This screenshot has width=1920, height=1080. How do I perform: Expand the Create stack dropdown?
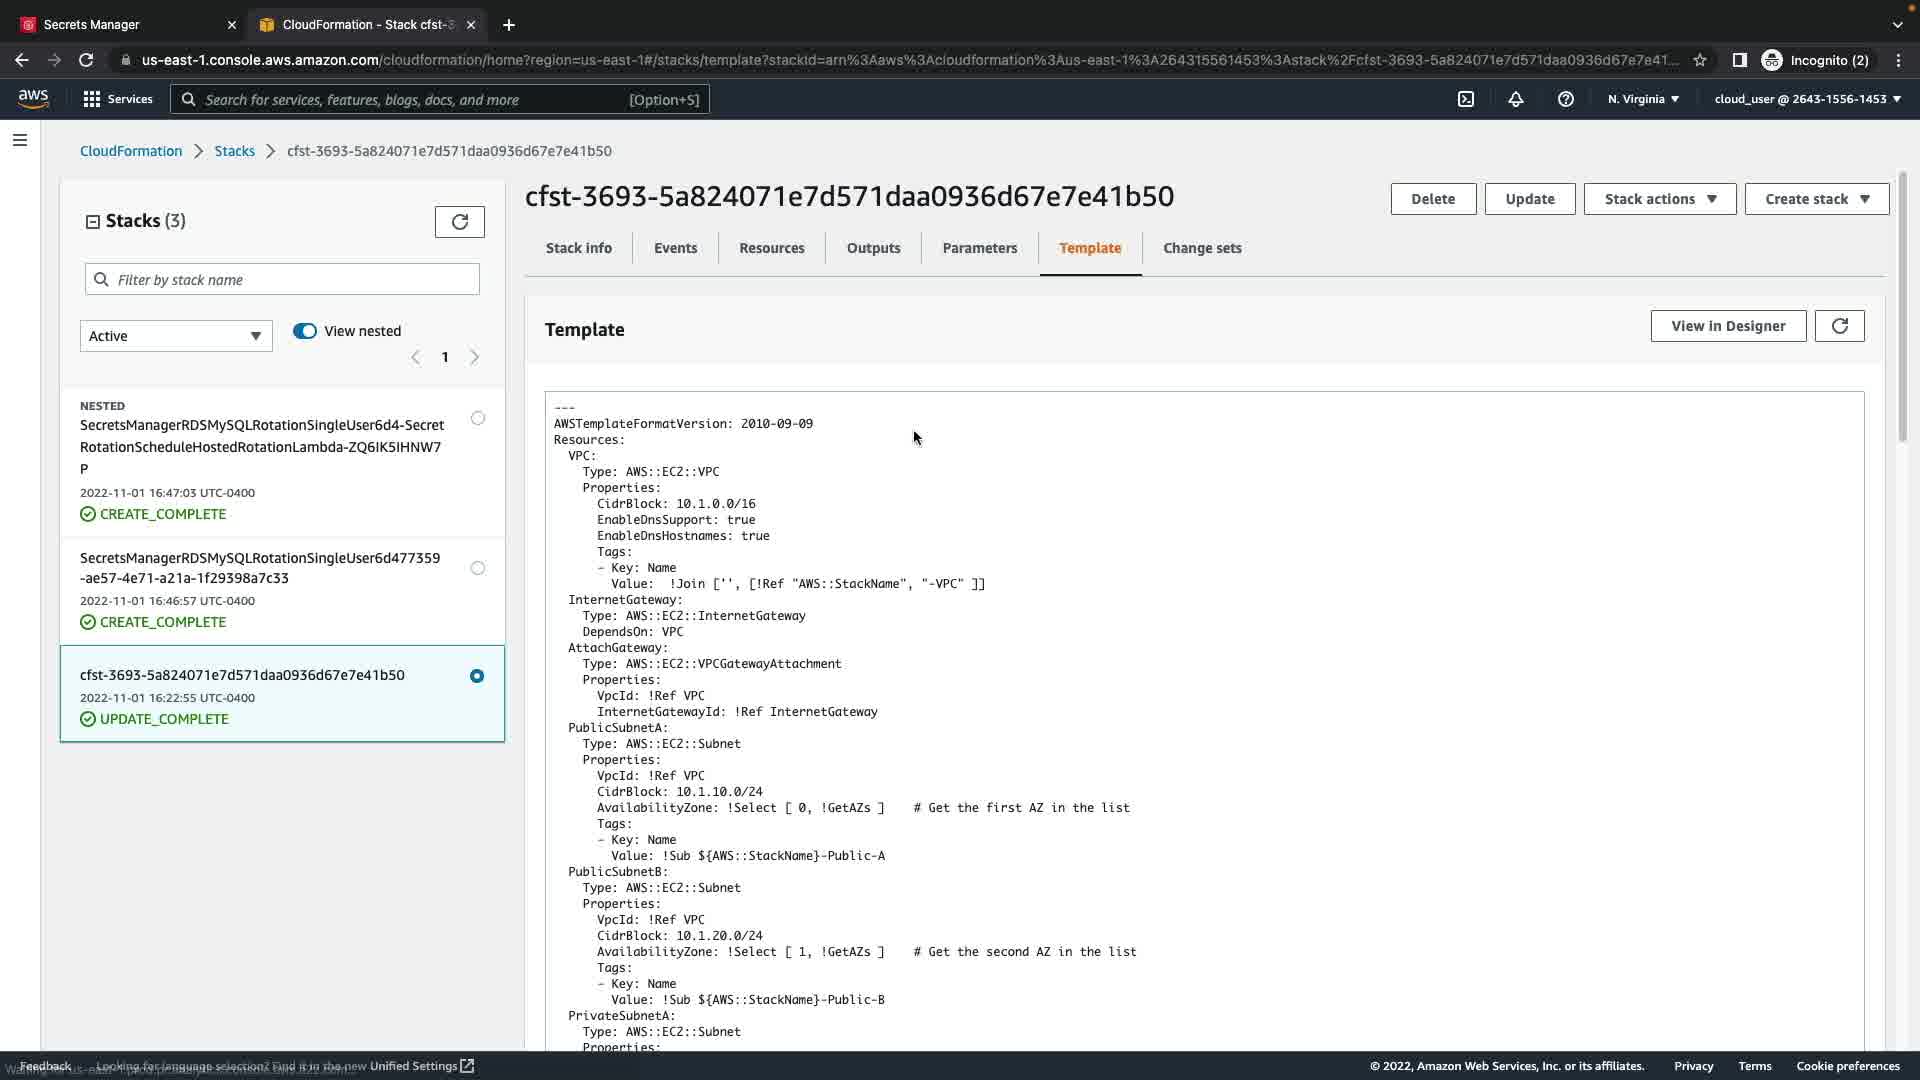(x=1816, y=199)
